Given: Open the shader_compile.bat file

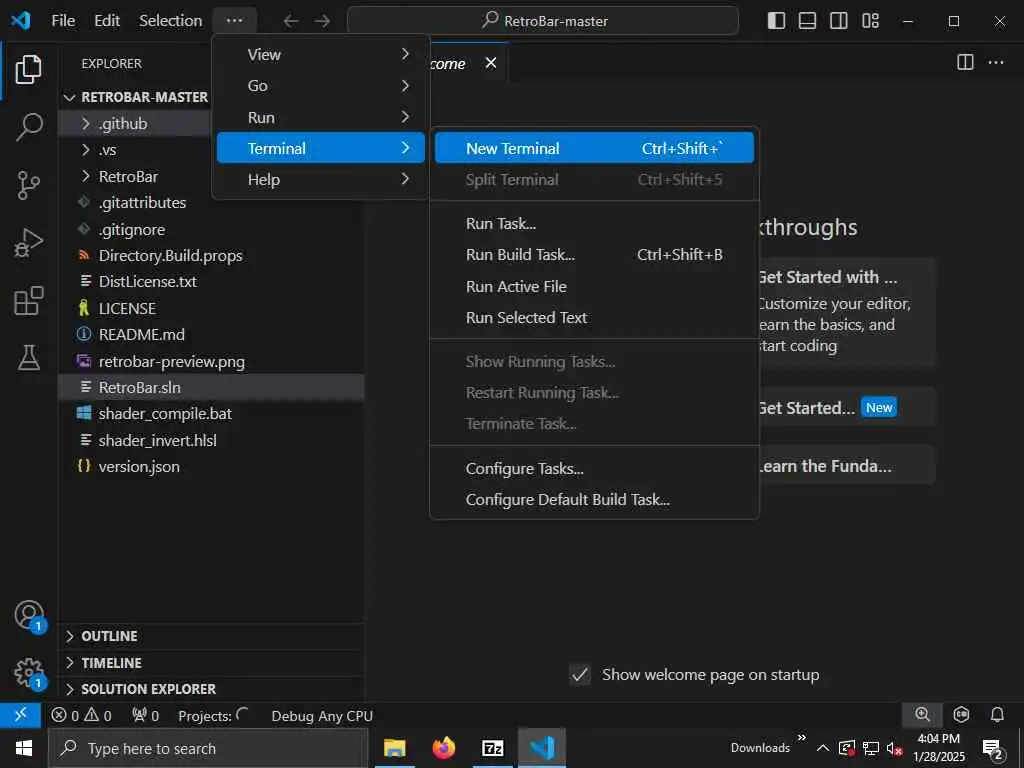Looking at the screenshot, I should coord(165,413).
